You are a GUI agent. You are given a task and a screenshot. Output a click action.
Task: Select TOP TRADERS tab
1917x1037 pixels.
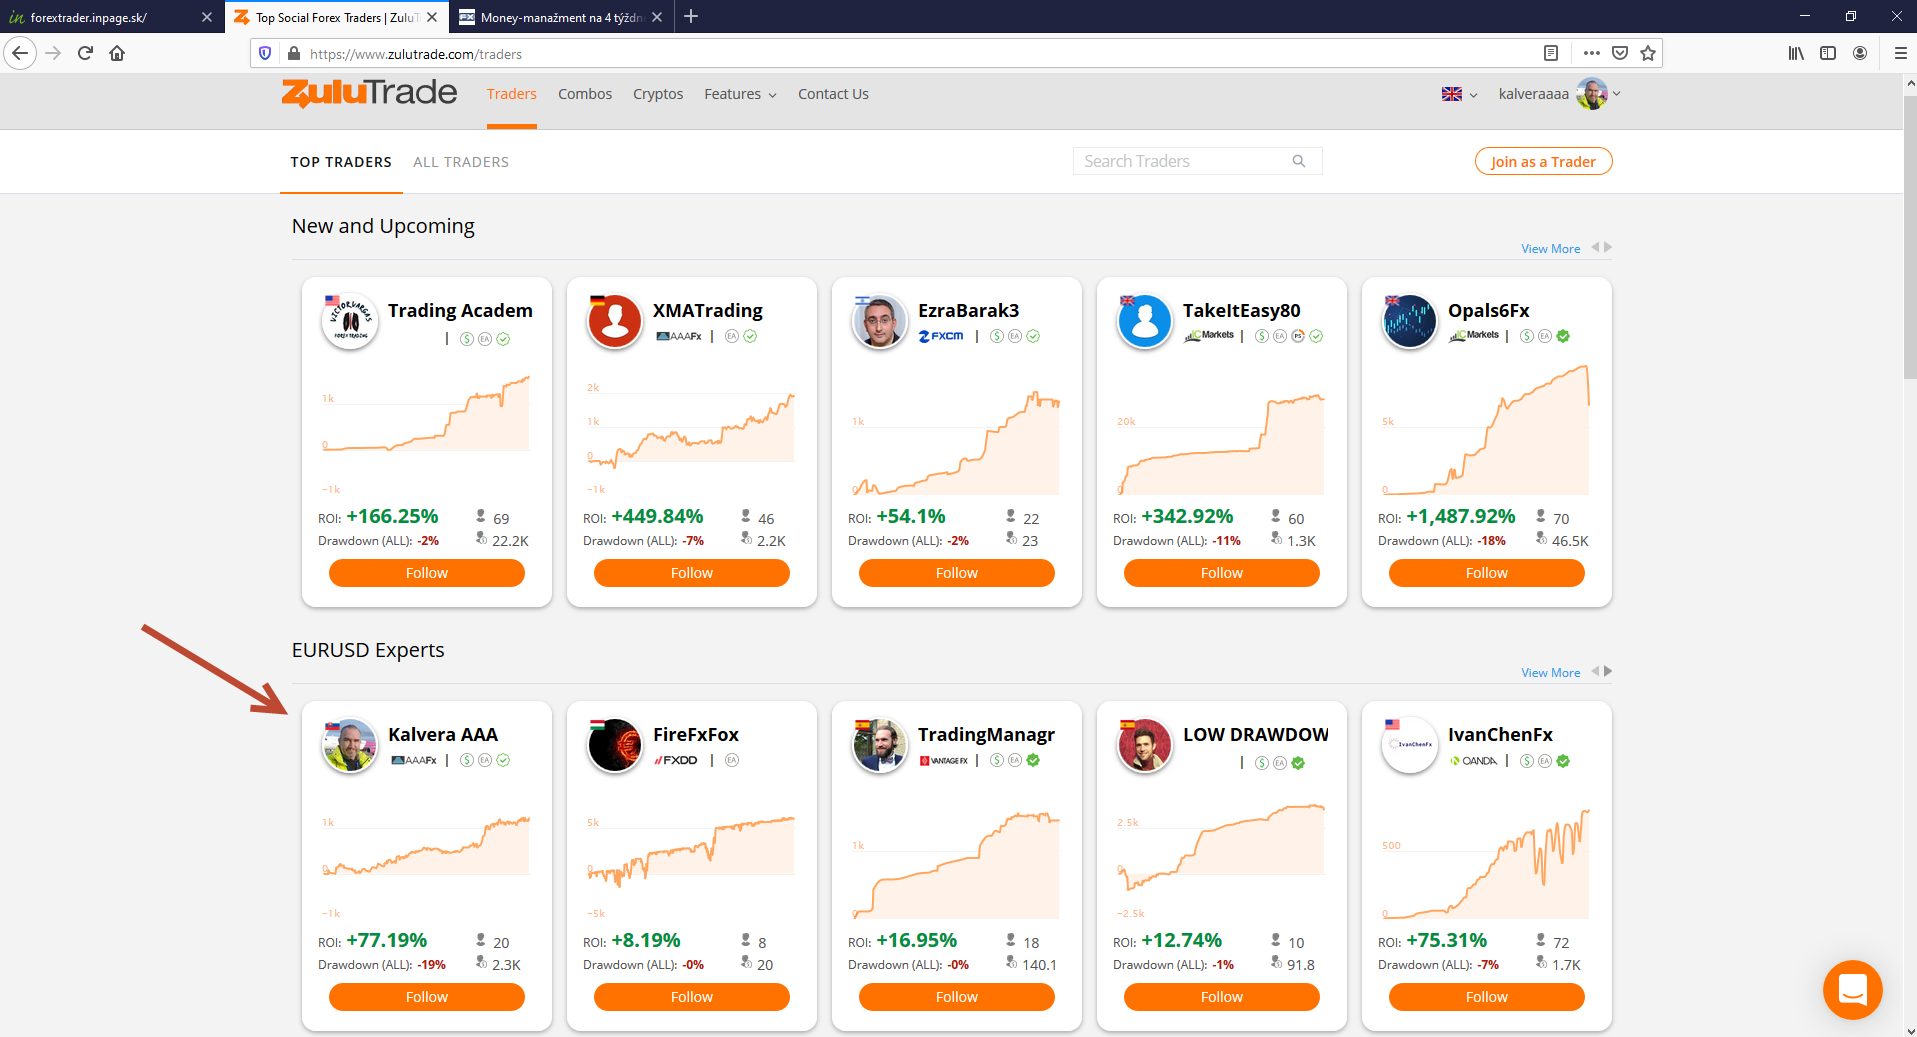click(x=341, y=162)
